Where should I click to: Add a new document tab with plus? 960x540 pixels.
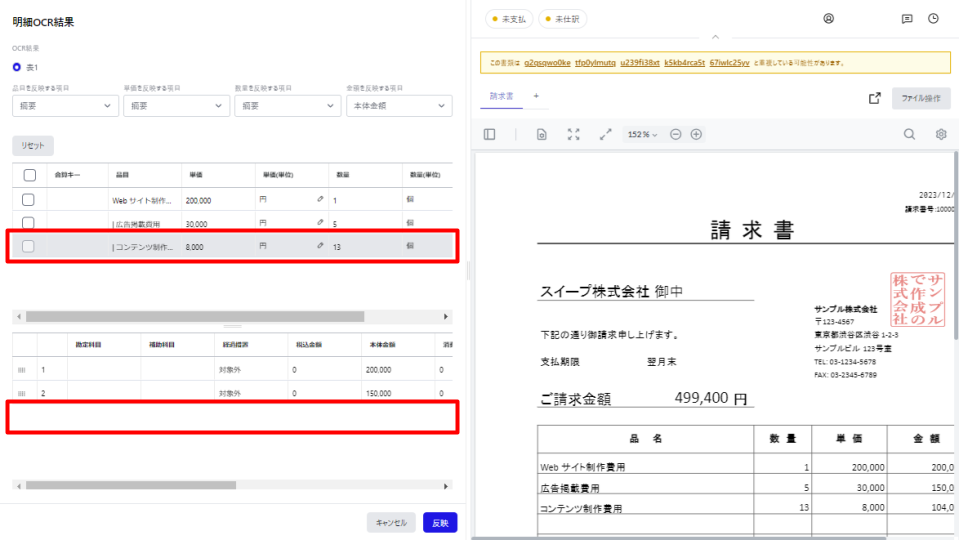click(x=536, y=96)
